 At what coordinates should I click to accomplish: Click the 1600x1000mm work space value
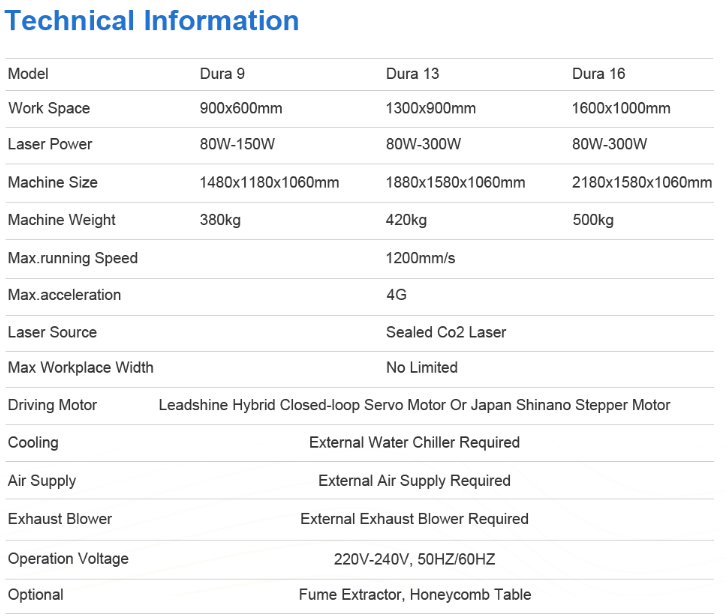tap(621, 108)
